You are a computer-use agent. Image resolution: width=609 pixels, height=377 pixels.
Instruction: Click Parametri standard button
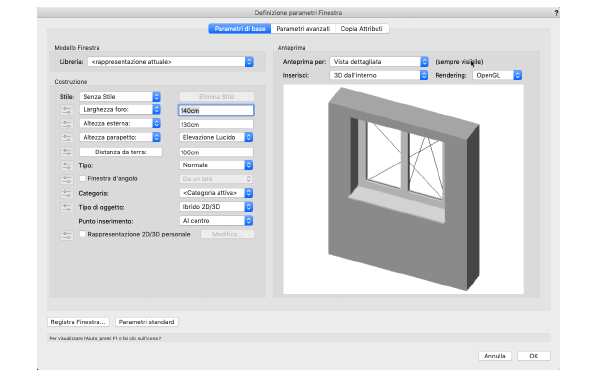(x=146, y=322)
